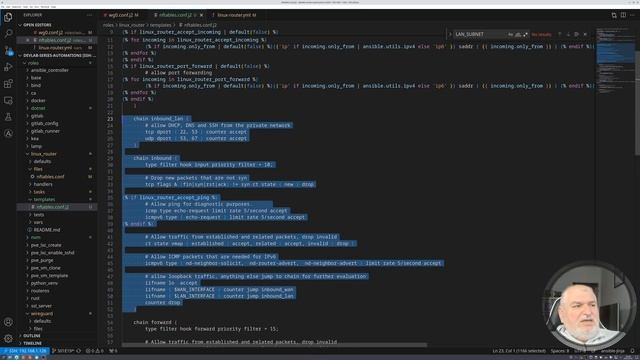Open editor more actions ellipsis

pos(633,15)
